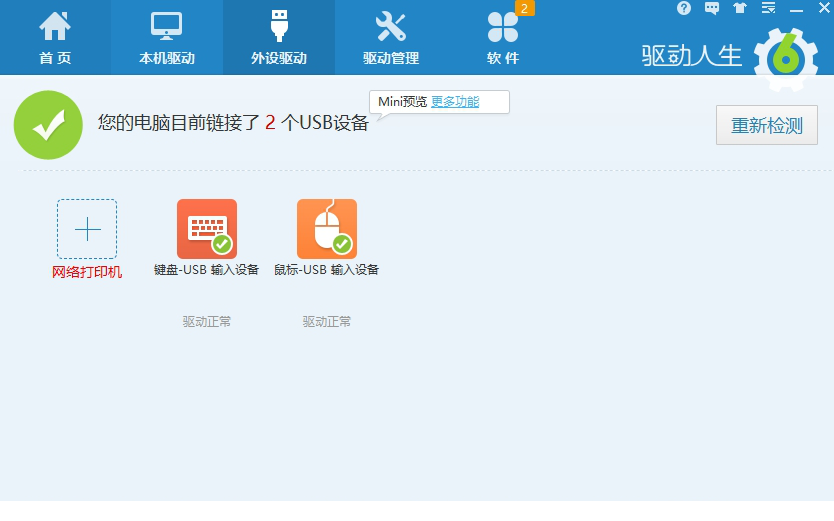834x521 pixels.
Task: Open the main menu dropdown icon
Action: (x=768, y=8)
